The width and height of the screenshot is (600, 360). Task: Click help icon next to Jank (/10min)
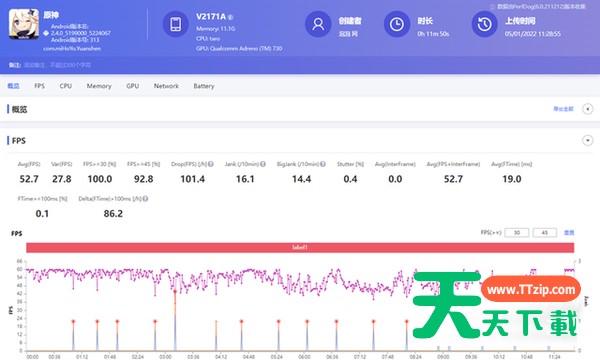click(x=263, y=164)
